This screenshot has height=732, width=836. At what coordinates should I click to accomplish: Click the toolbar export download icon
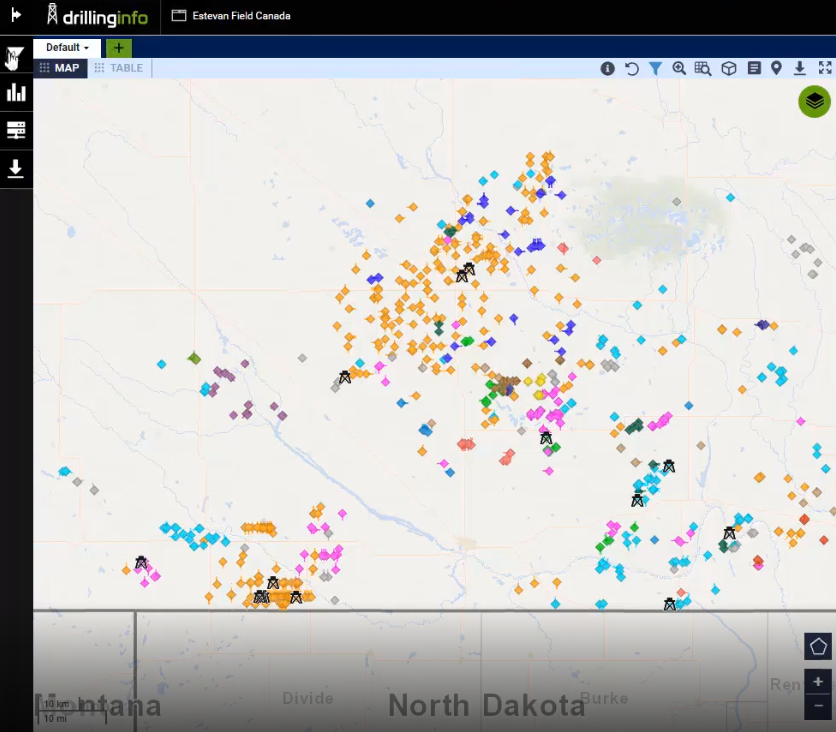click(x=799, y=68)
